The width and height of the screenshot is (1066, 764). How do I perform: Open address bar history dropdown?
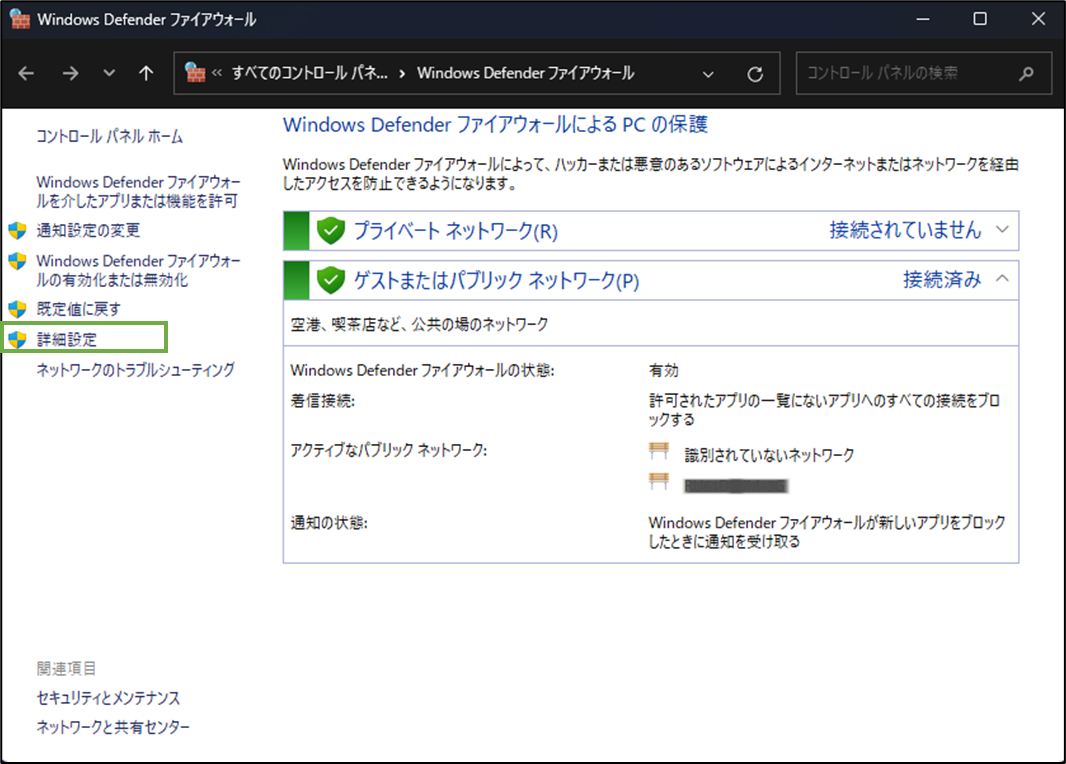(x=708, y=74)
